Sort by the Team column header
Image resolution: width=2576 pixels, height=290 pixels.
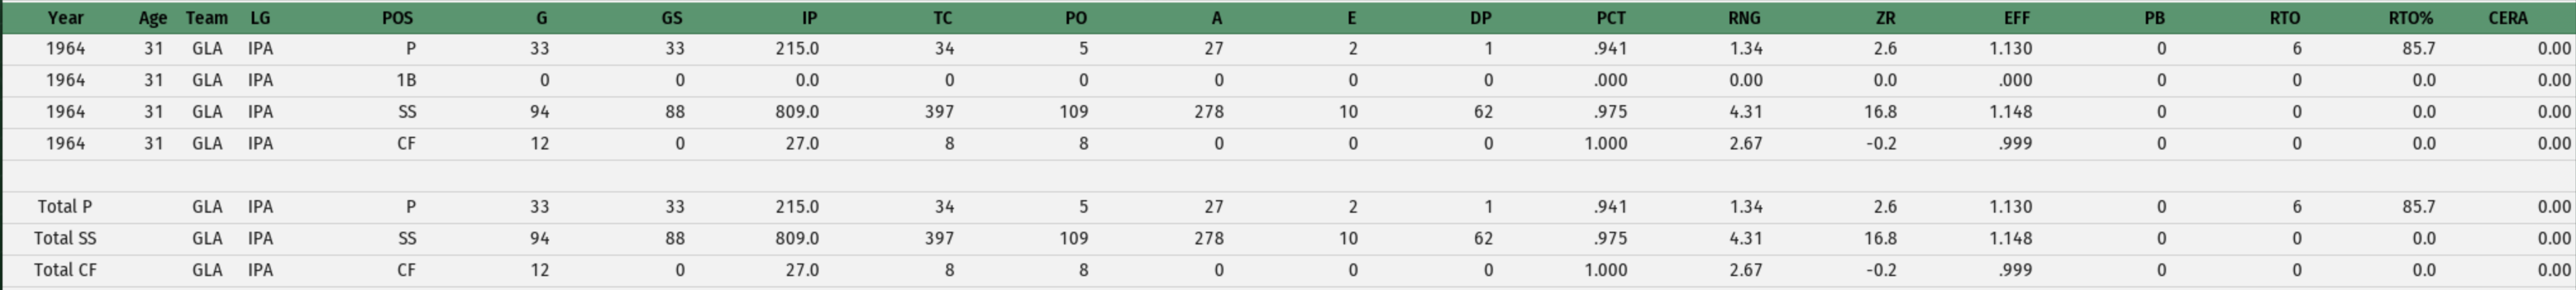207,18
